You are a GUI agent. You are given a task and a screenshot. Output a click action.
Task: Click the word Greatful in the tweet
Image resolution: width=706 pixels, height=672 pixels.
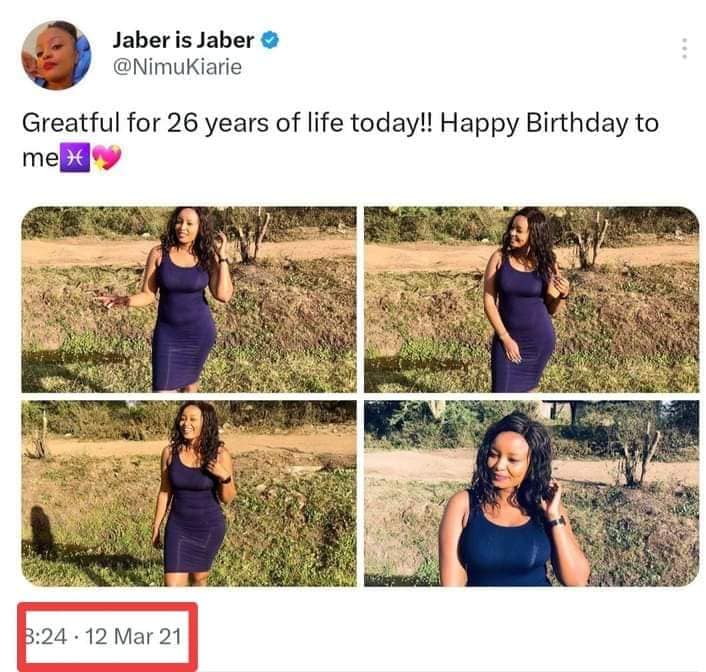69,125
